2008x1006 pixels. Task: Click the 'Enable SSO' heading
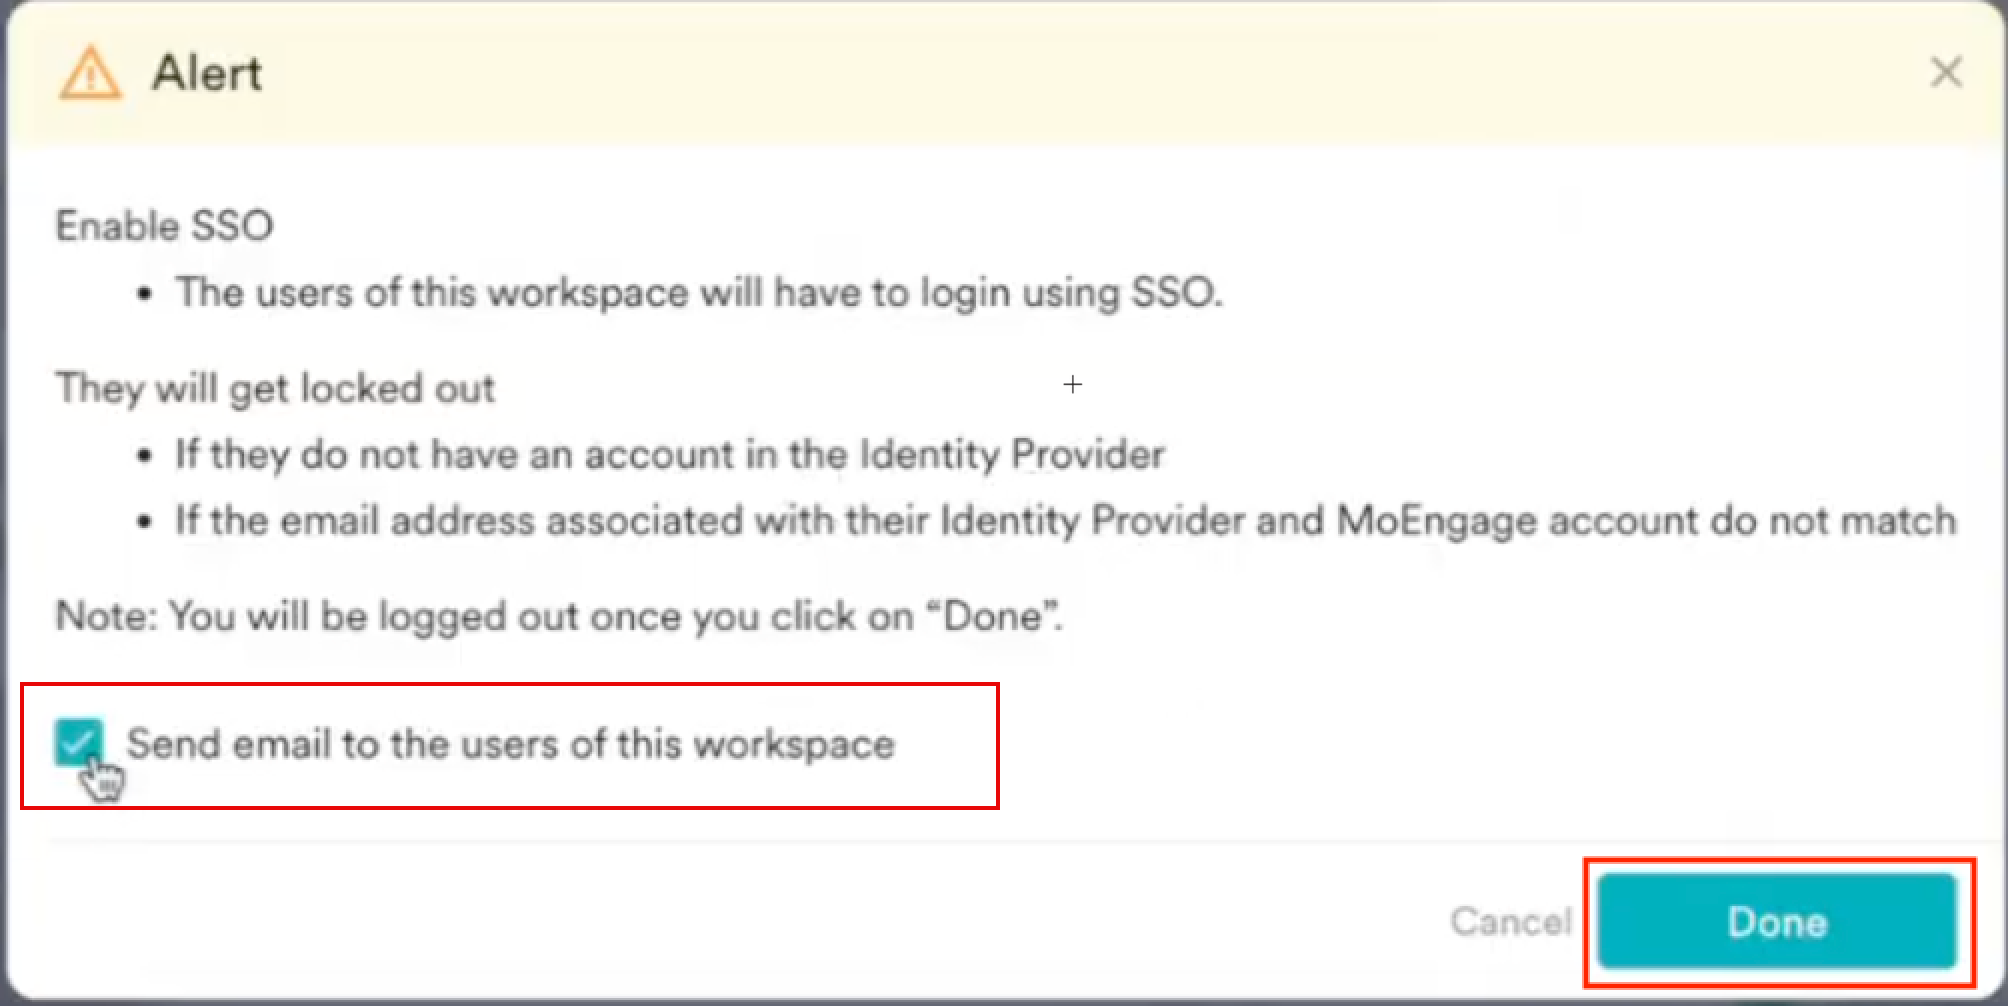point(164,226)
